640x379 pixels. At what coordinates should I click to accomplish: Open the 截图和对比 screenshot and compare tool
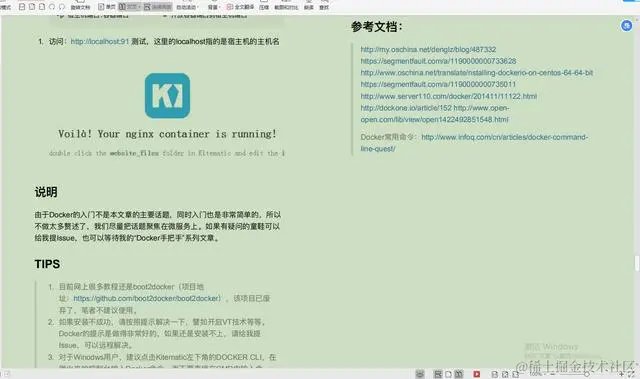coord(286,6)
